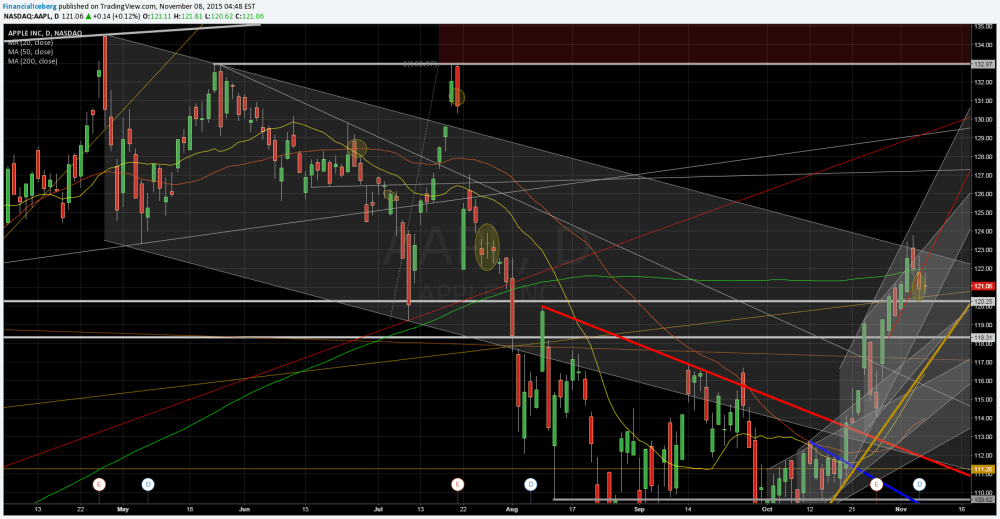Click the yellow 111.26 price label
This screenshot has height=519, width=1000.
(x=983, y=469)
